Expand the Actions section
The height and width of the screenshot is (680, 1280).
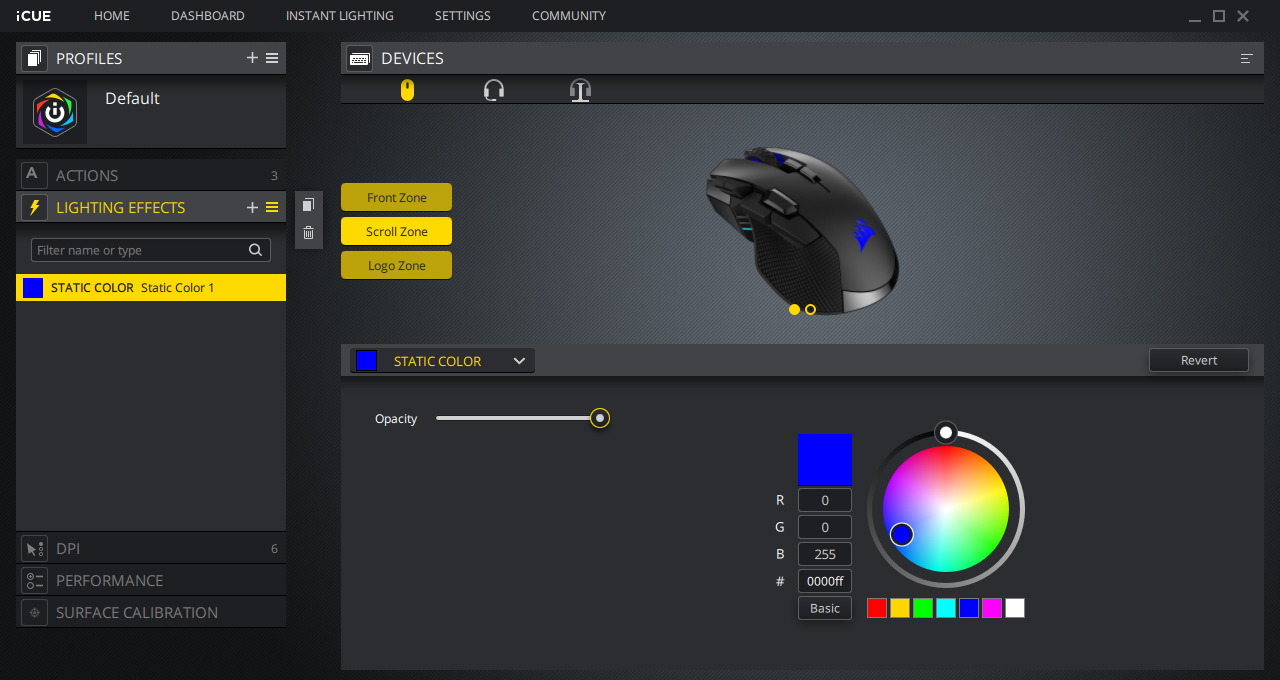[151, 175]
